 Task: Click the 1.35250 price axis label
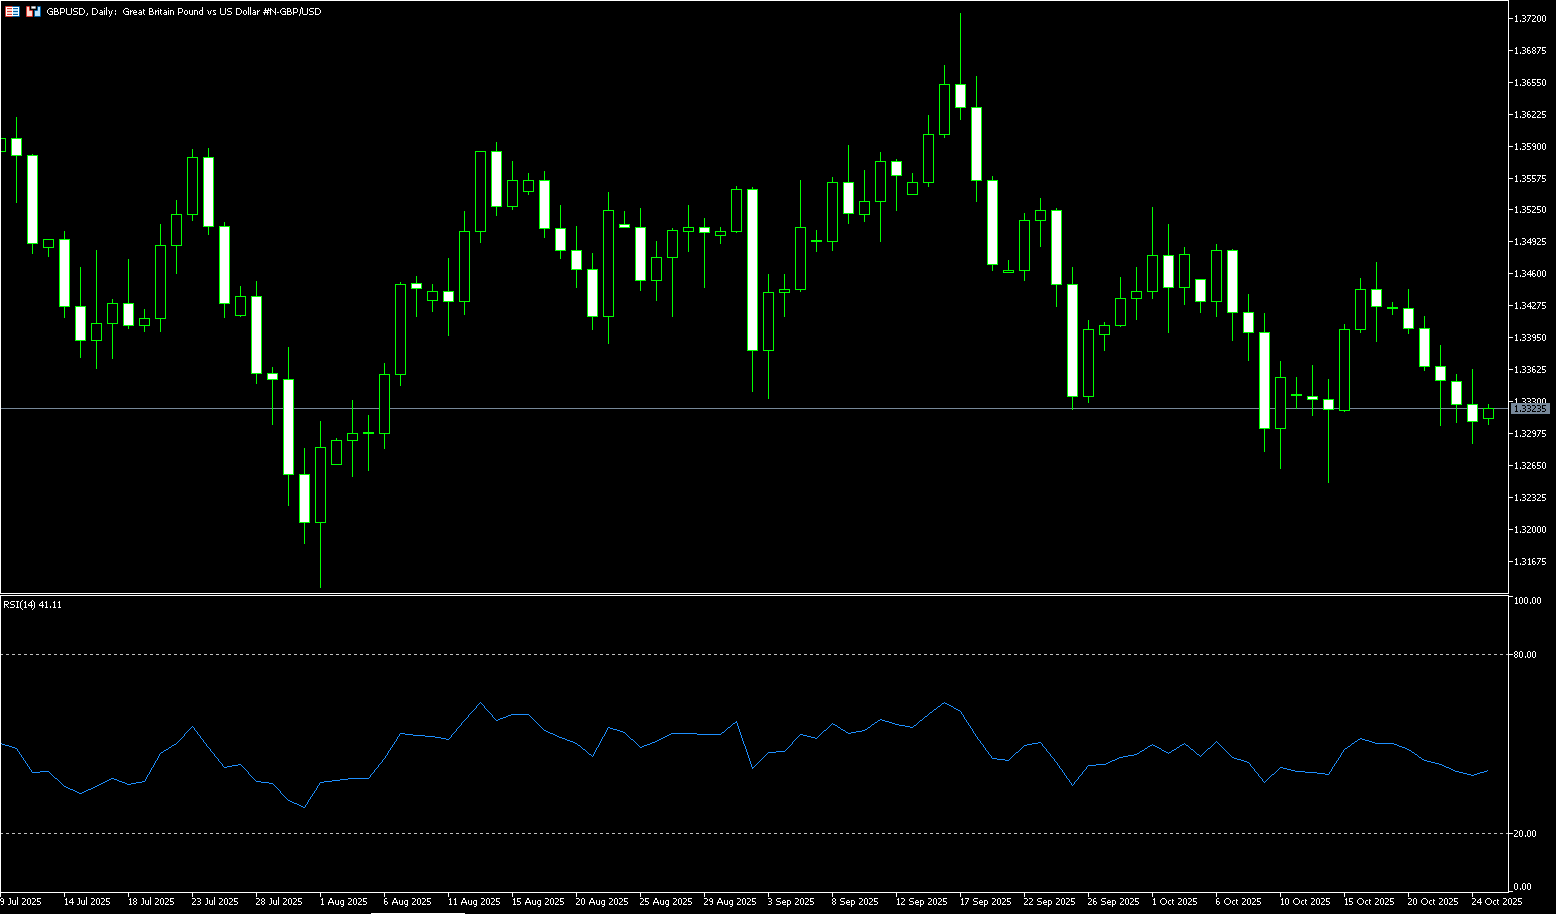(1530, 210)
